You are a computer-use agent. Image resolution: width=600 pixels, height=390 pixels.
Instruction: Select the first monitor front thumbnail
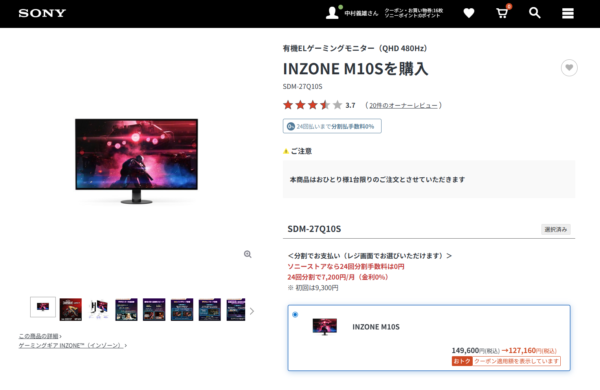coord(43,307)
